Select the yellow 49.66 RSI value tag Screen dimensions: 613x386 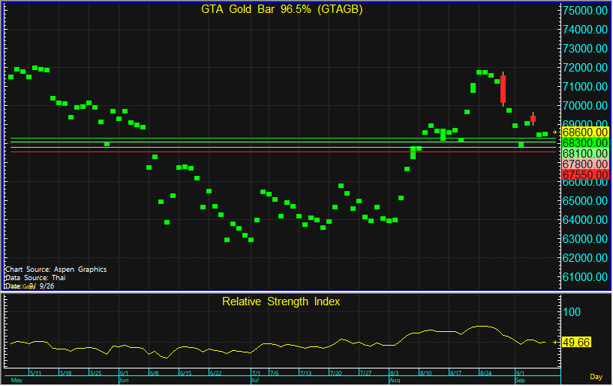point(576,342)
